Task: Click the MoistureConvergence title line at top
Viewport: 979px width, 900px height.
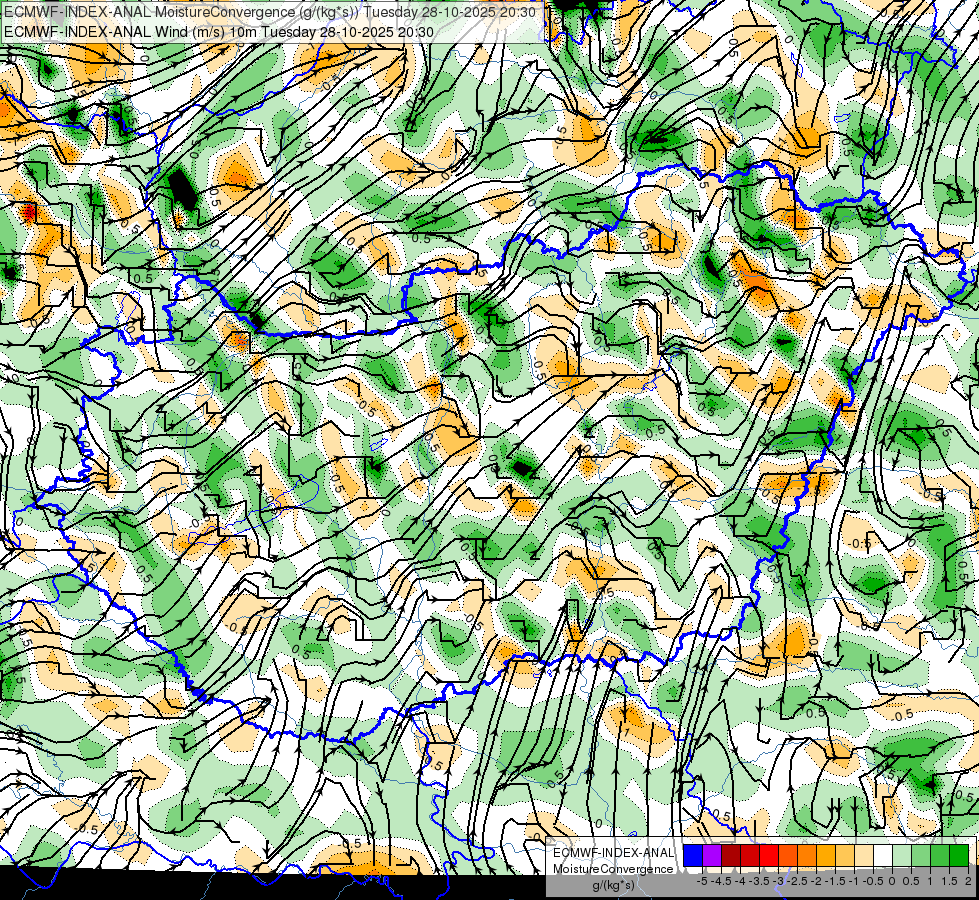Action: coord(270,12)
